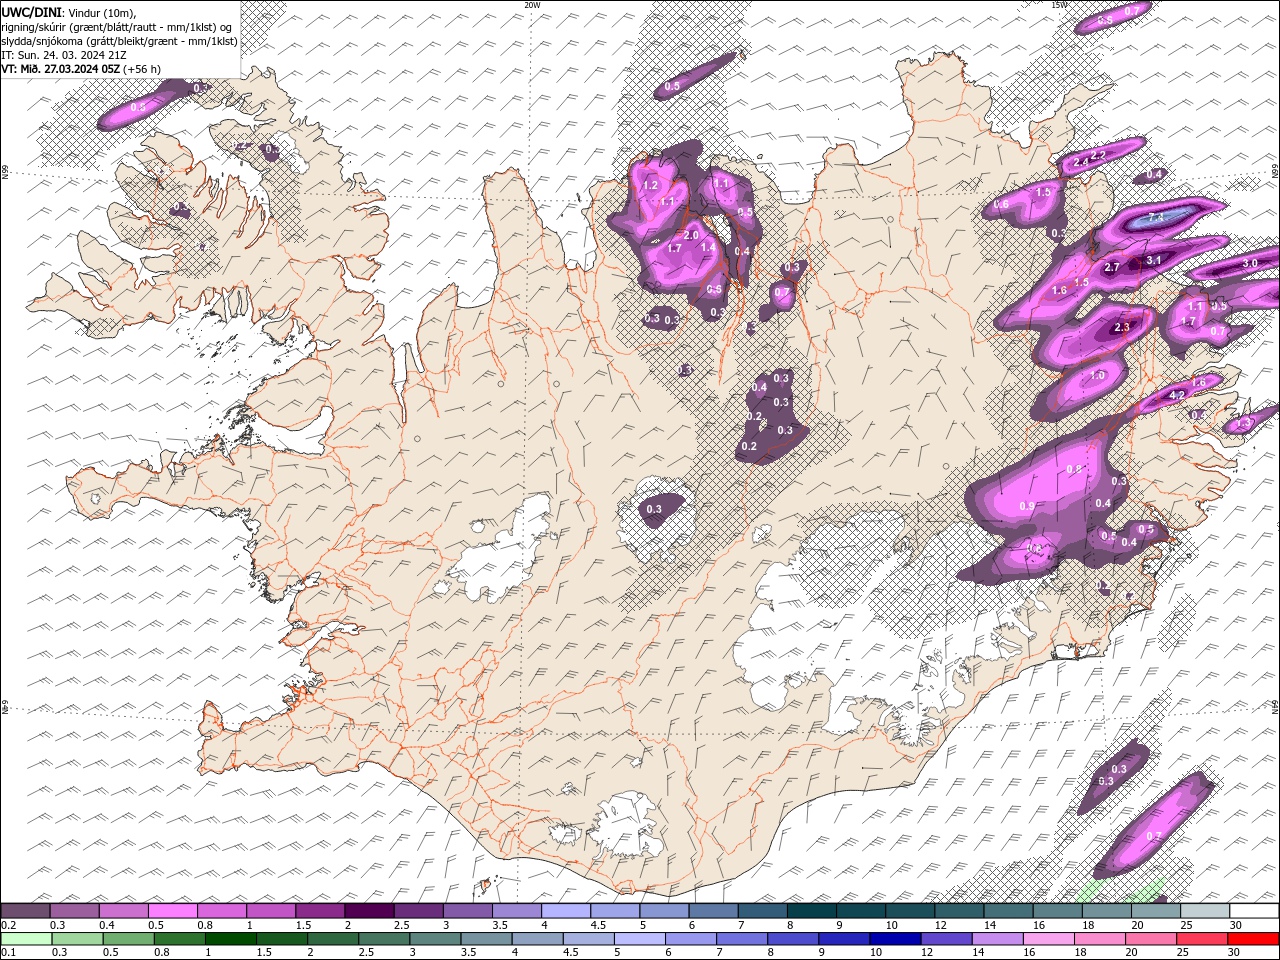The width and height of the screenshot is (1280, 960).
Task: Click the 0.9 value label in the southeast
Action: click(1027, 506)
